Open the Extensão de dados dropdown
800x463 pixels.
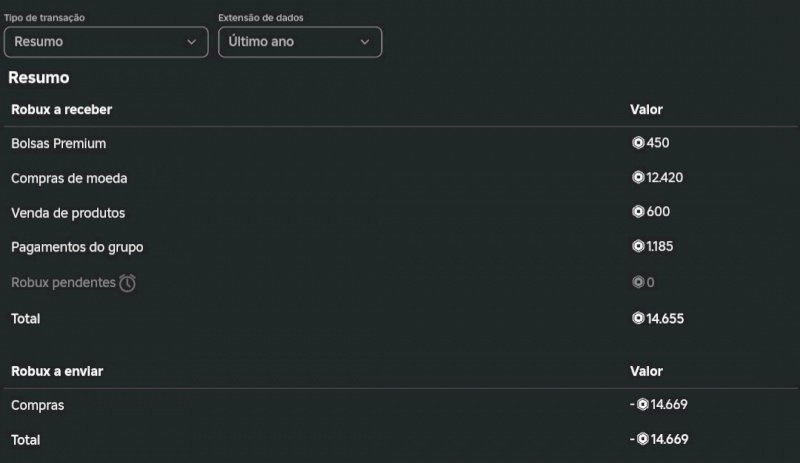point(299,42)
